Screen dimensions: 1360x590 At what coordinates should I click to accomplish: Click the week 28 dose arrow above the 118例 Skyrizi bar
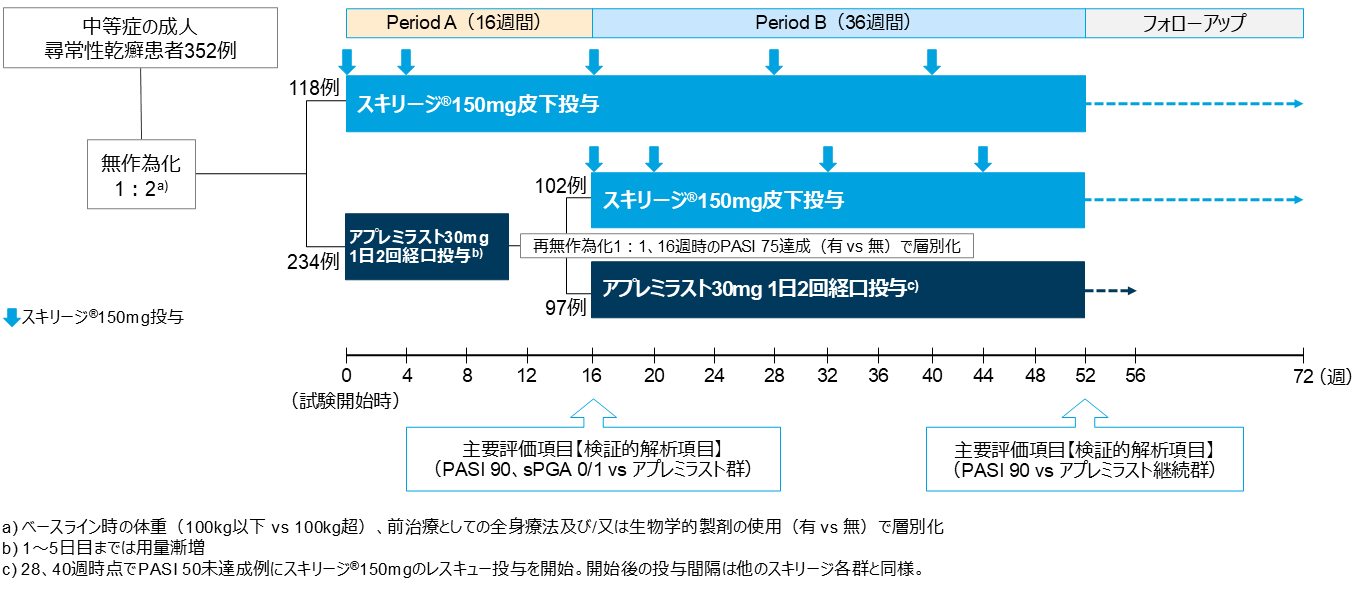(773, 61)
